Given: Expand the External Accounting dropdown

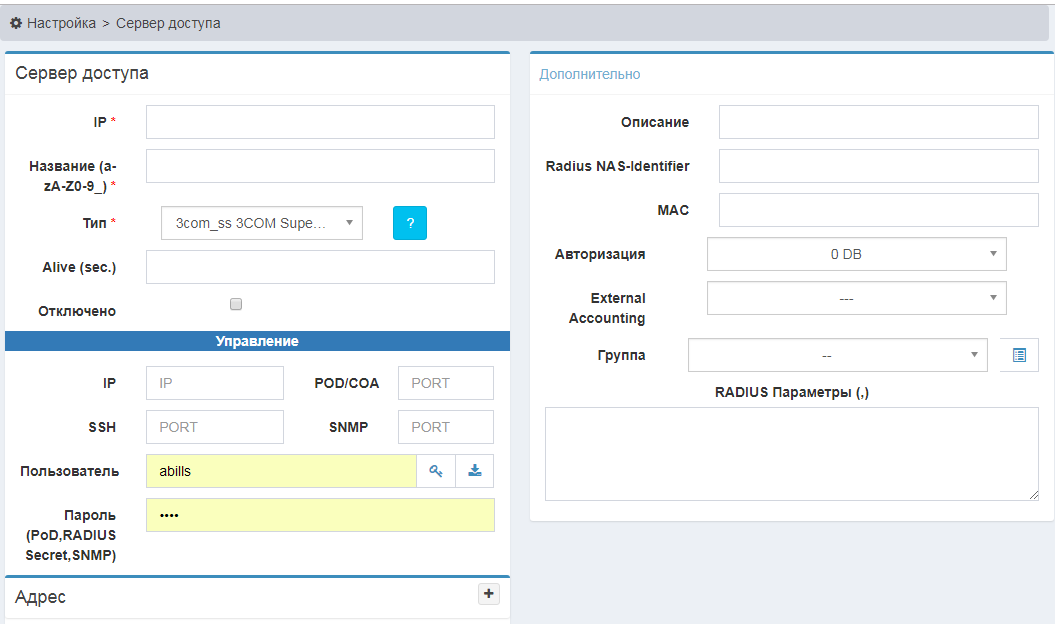Looking at the screenshot, I should click(x=856, y=298).
